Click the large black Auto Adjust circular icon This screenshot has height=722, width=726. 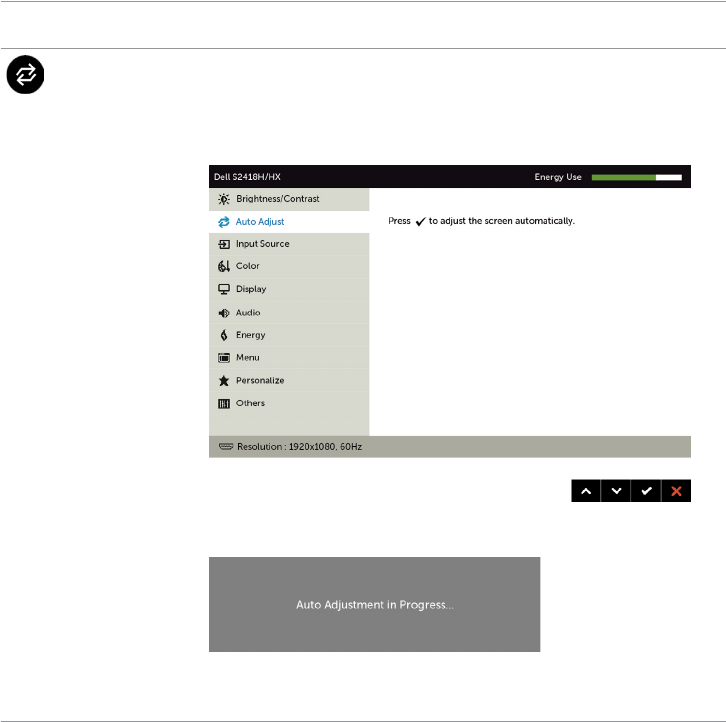(x=25, y=75)
